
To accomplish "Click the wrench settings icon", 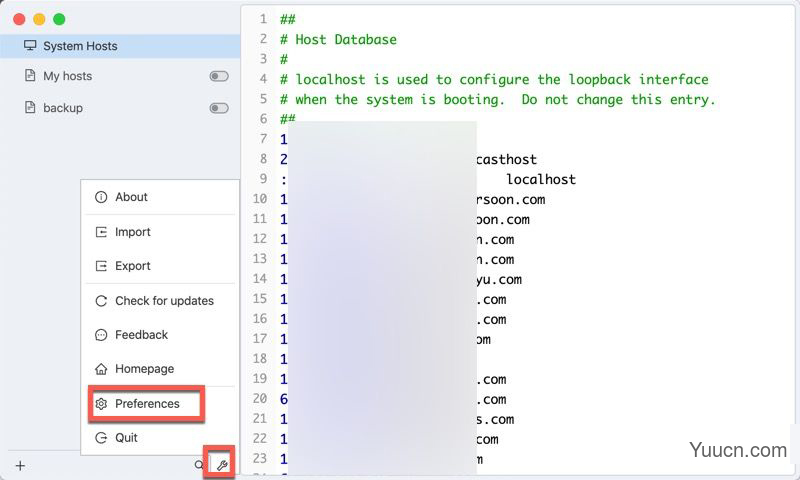I will click(x=222, y=465).
